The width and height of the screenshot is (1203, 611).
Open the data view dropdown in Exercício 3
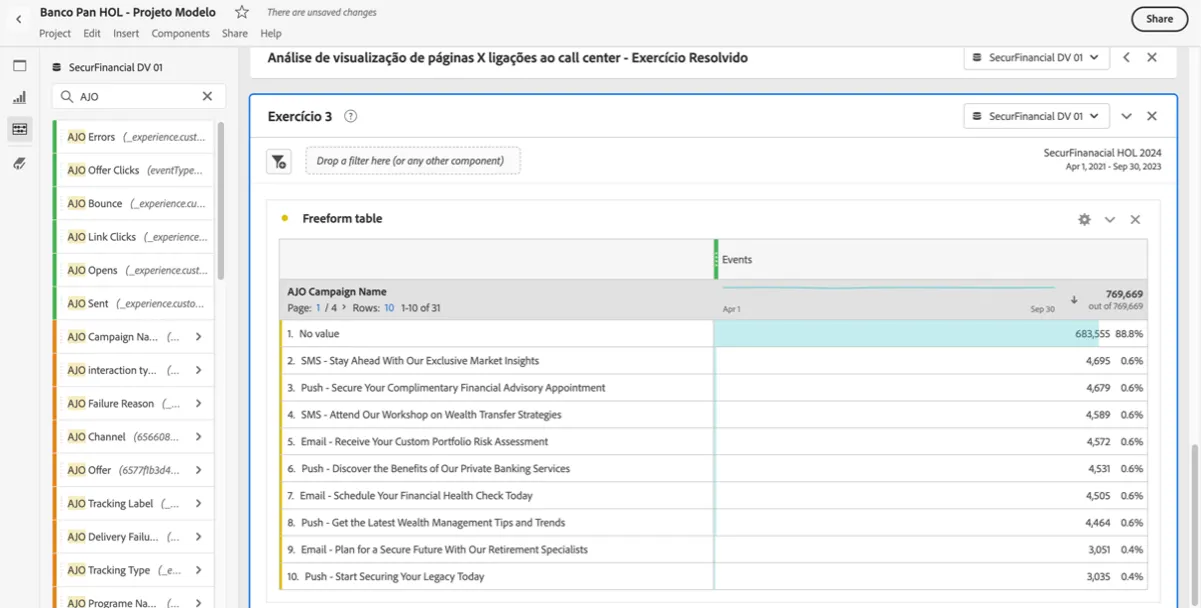[x=1036, y=116]
